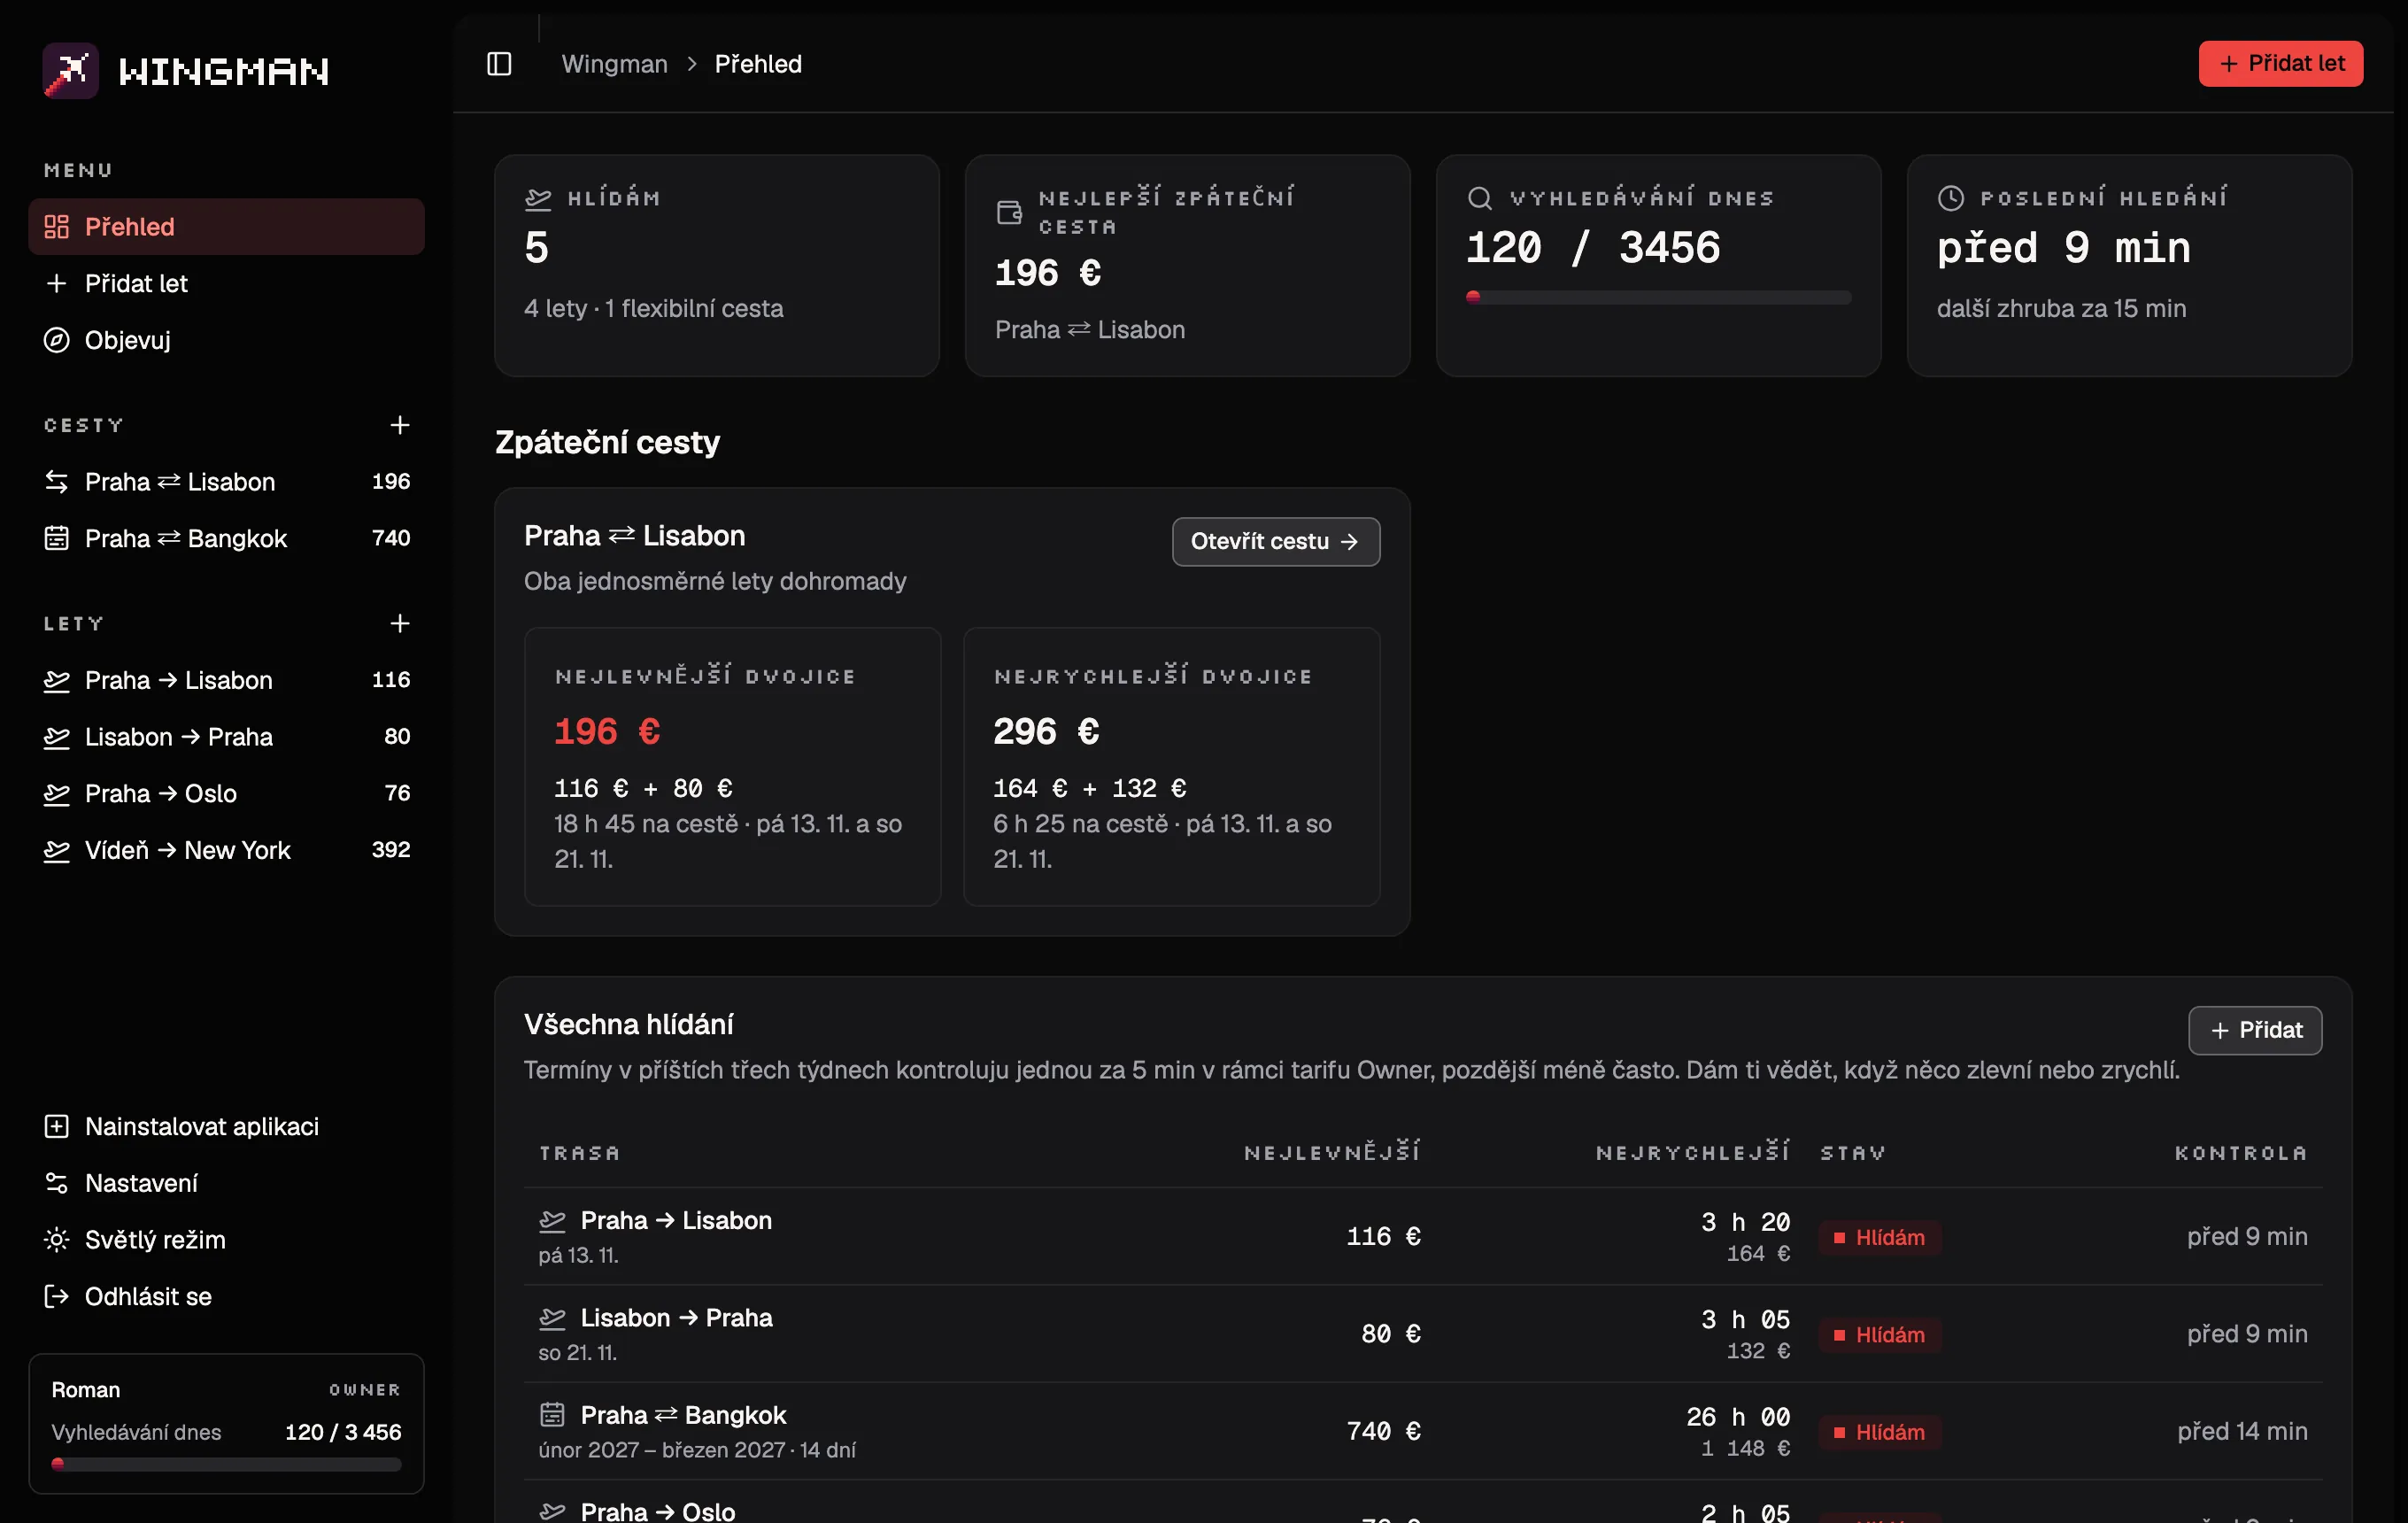The height and width of the screenshot is (1523, 2408).
Task: Click the red Přidat let button
Action: click(x=2280, y=64)
